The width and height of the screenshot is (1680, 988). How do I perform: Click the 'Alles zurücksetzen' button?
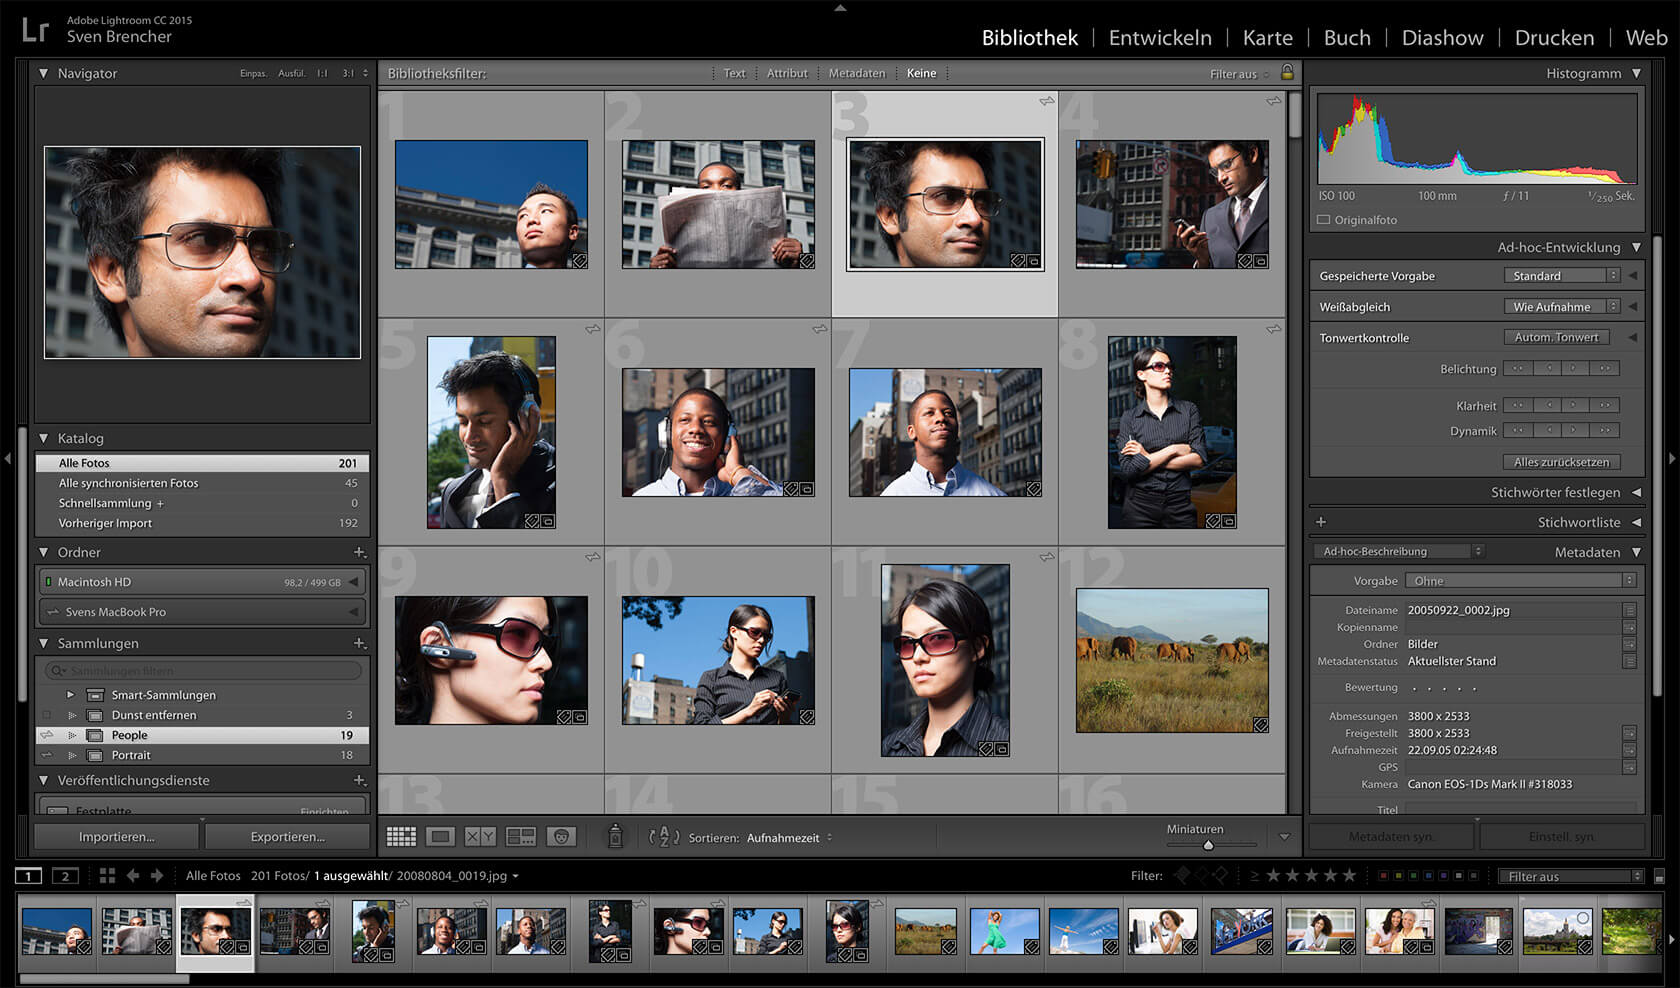tap(1561, 462)
